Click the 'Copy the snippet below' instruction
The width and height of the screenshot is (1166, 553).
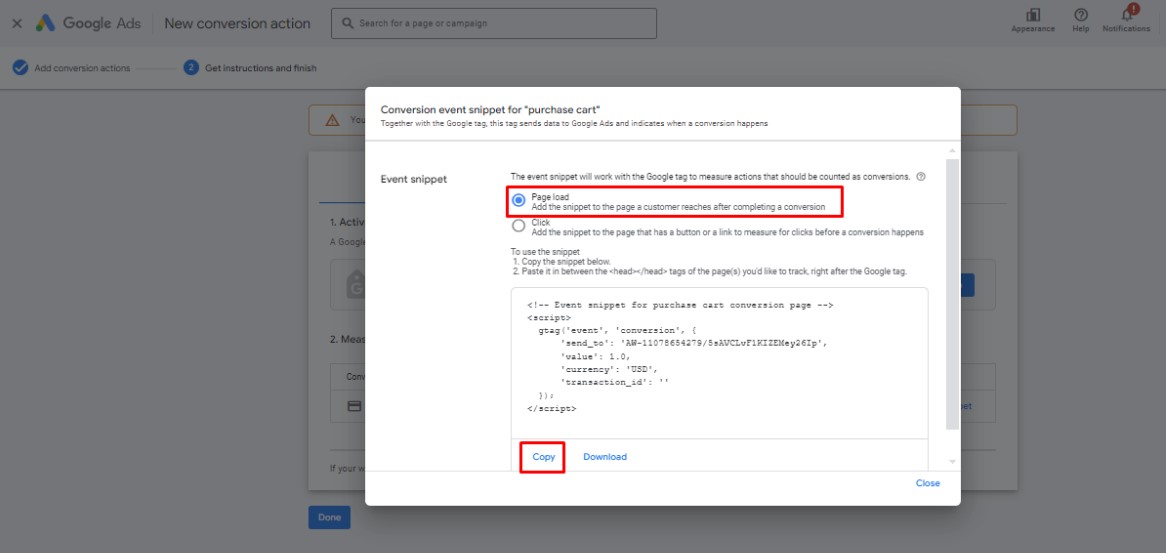[x=561, y=262]
